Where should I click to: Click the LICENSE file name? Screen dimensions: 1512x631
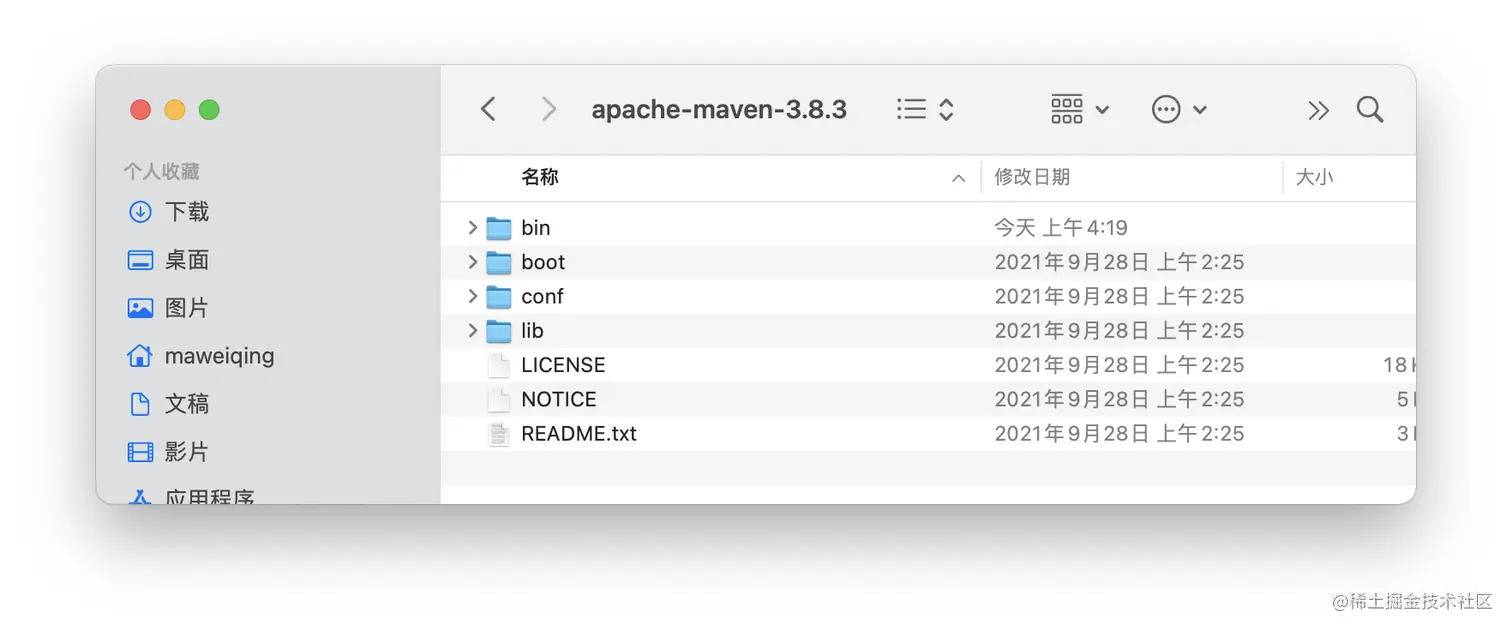(563, 365)
